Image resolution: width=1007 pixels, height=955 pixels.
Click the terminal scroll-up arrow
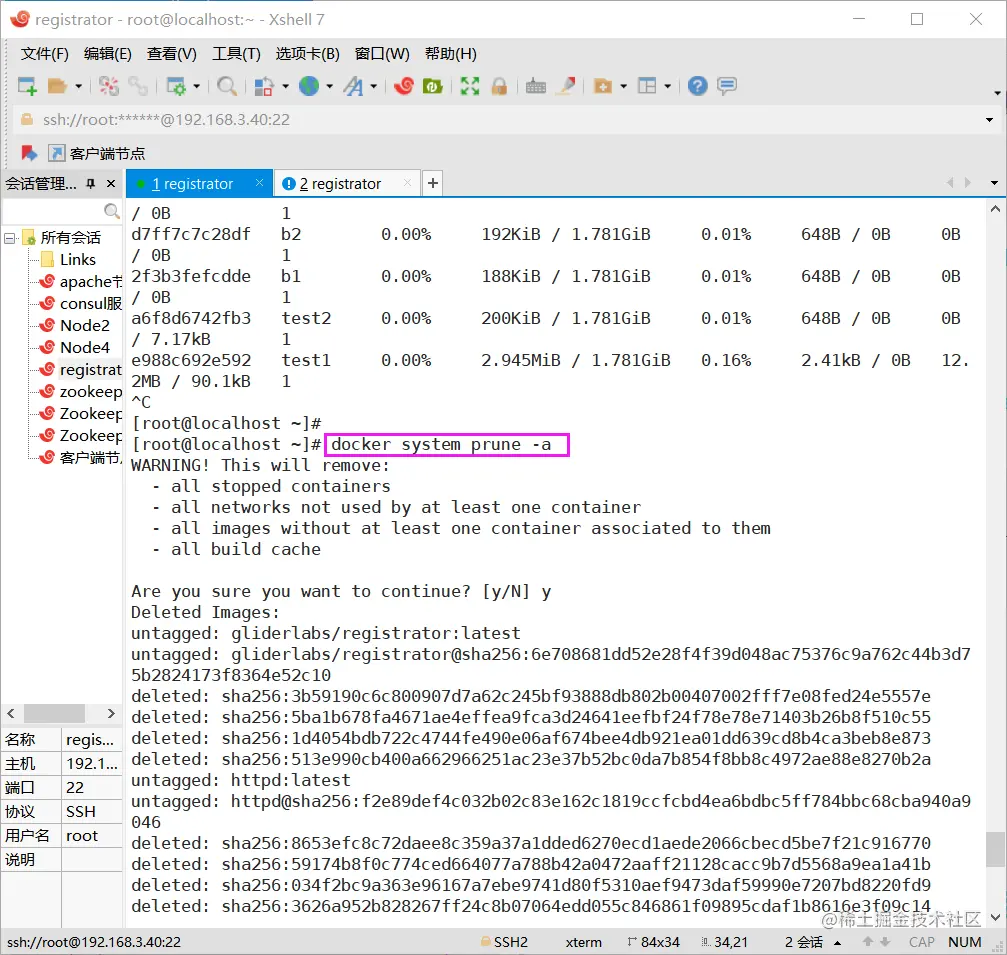995,209
